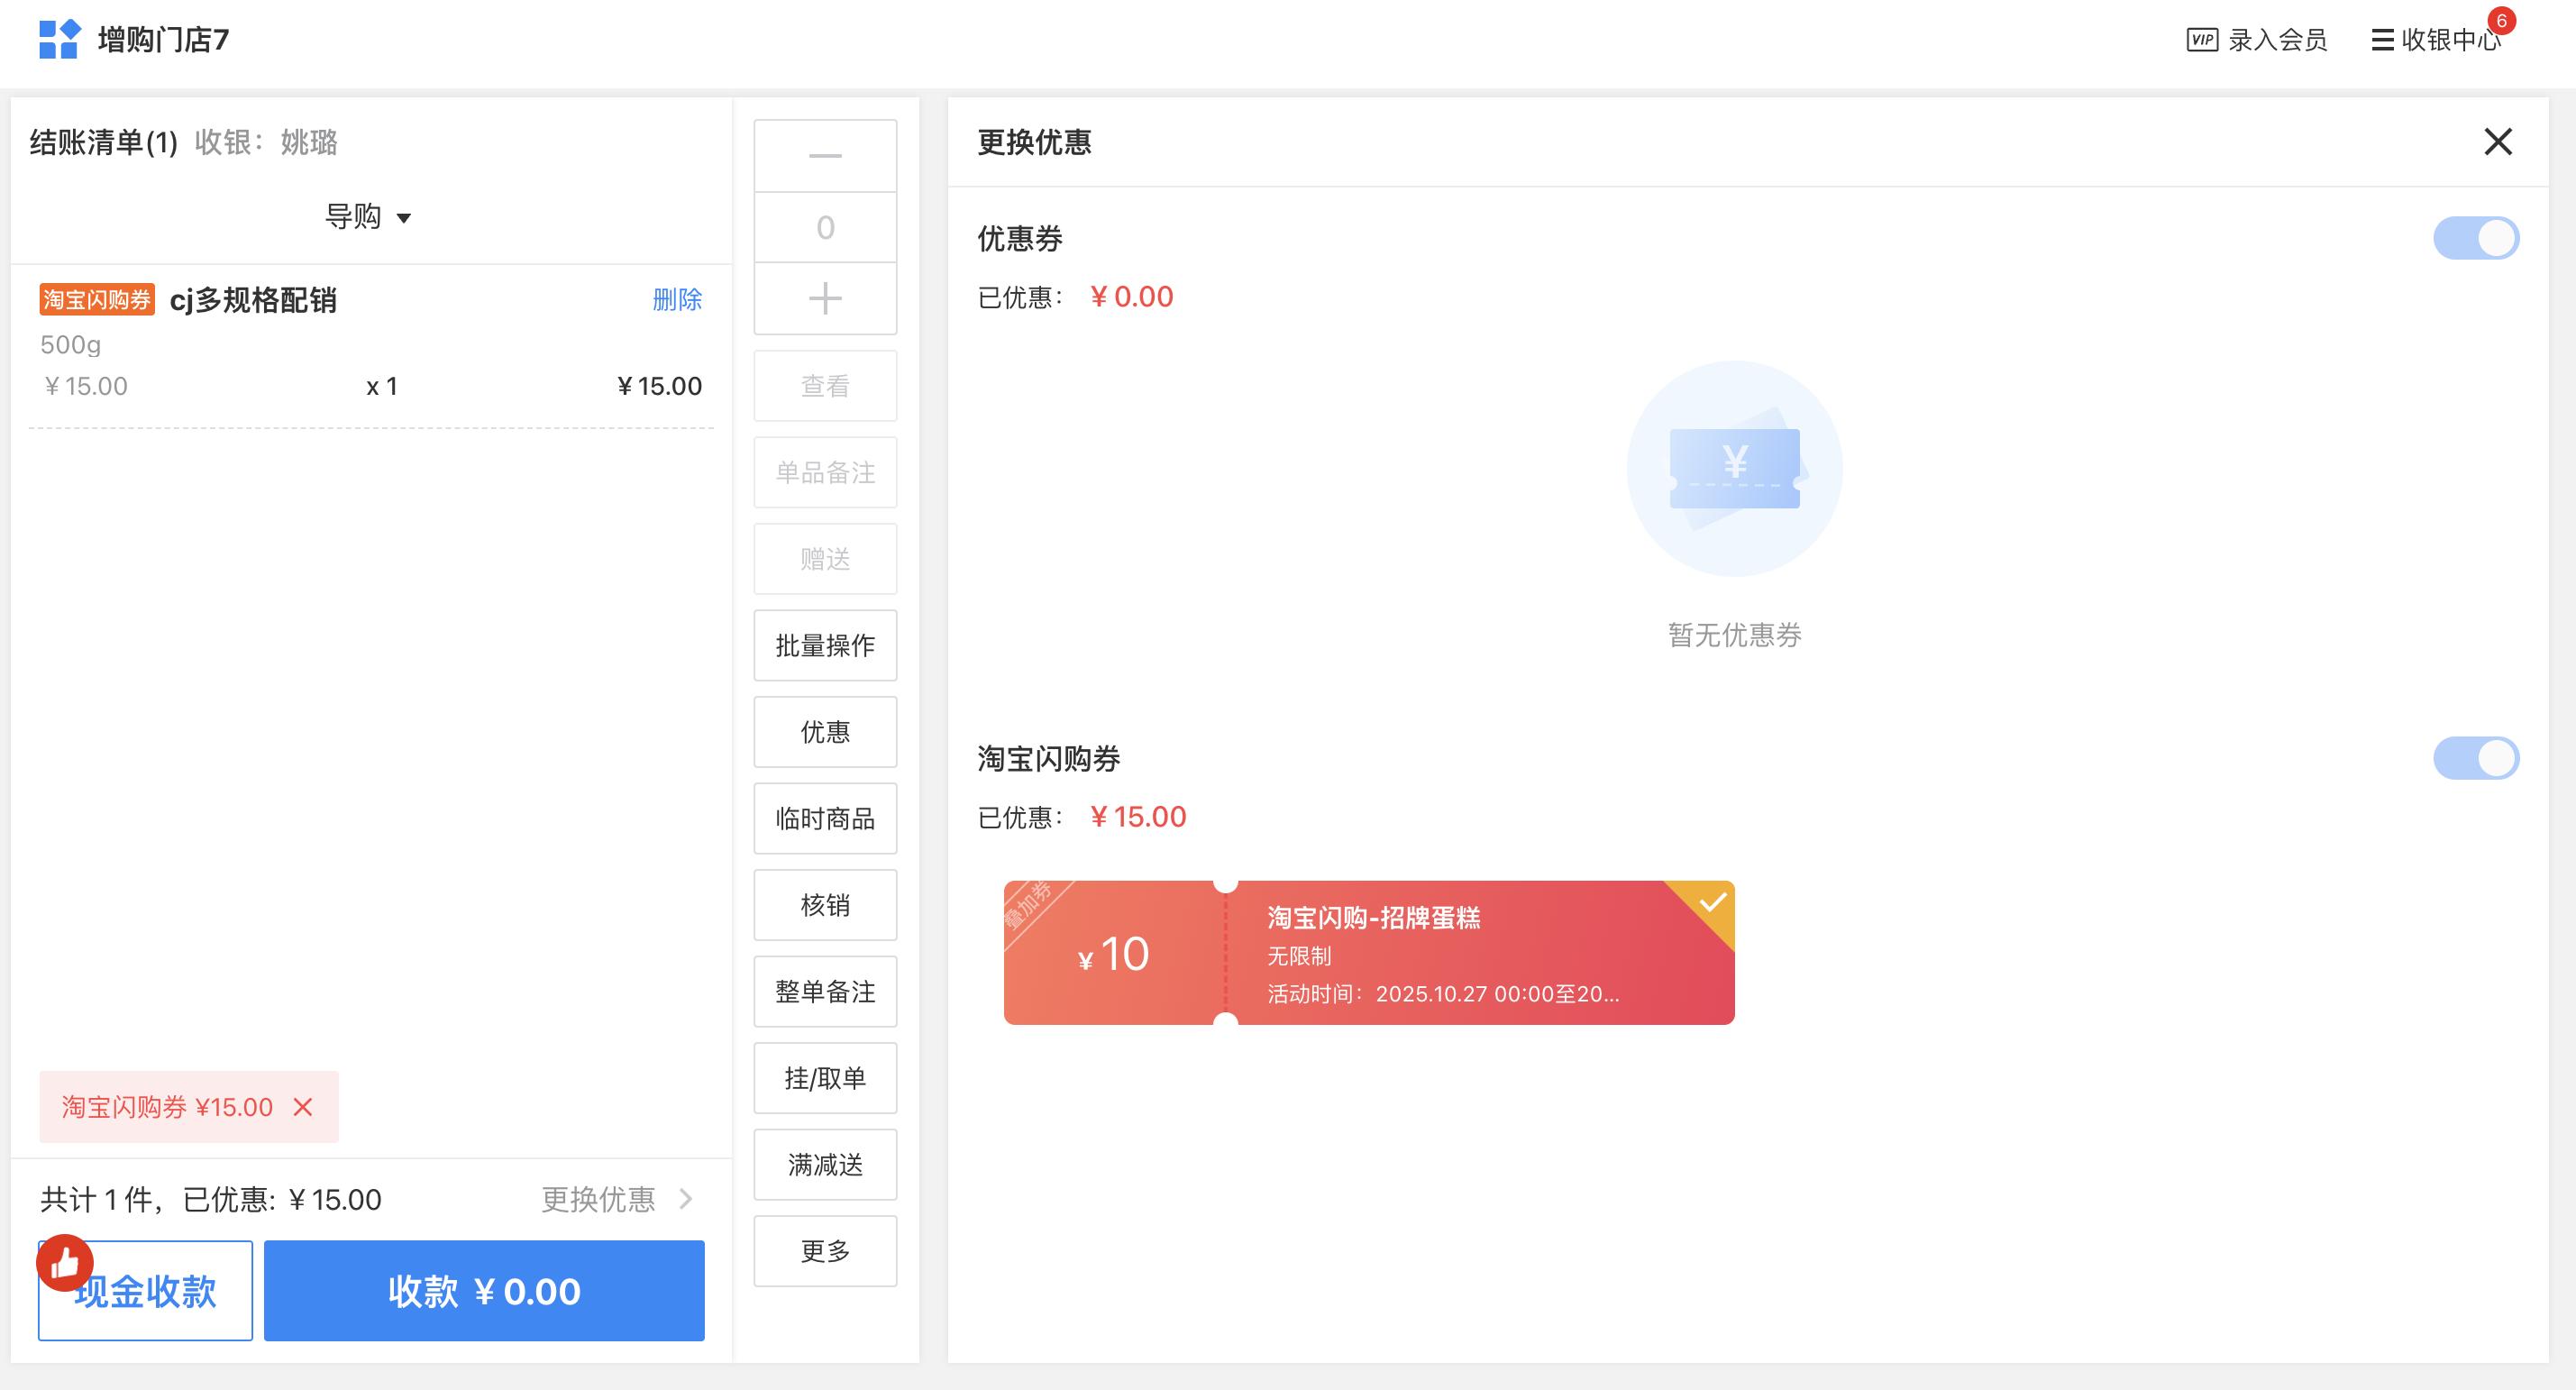Expand the 导购 dropdown
The height and width of the screenshot is (1390, 2576).
368,217
